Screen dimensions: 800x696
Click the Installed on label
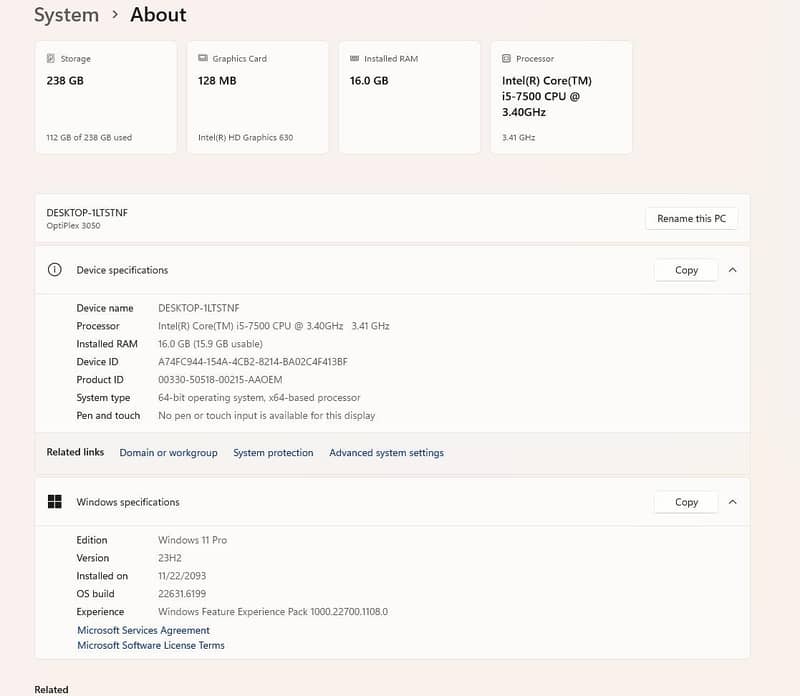point(102,576)
